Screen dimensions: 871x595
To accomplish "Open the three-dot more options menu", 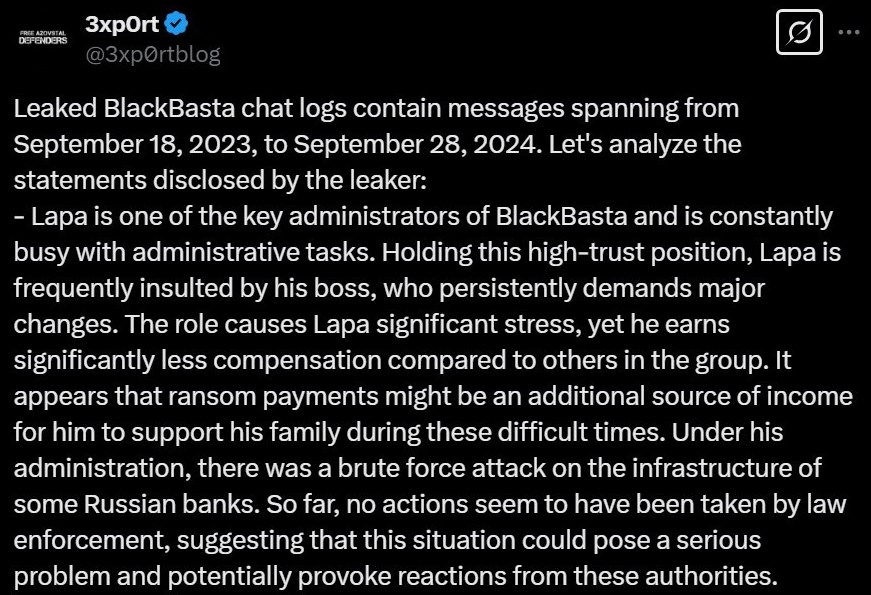I will pyautogui.click(x=849, y=32).
